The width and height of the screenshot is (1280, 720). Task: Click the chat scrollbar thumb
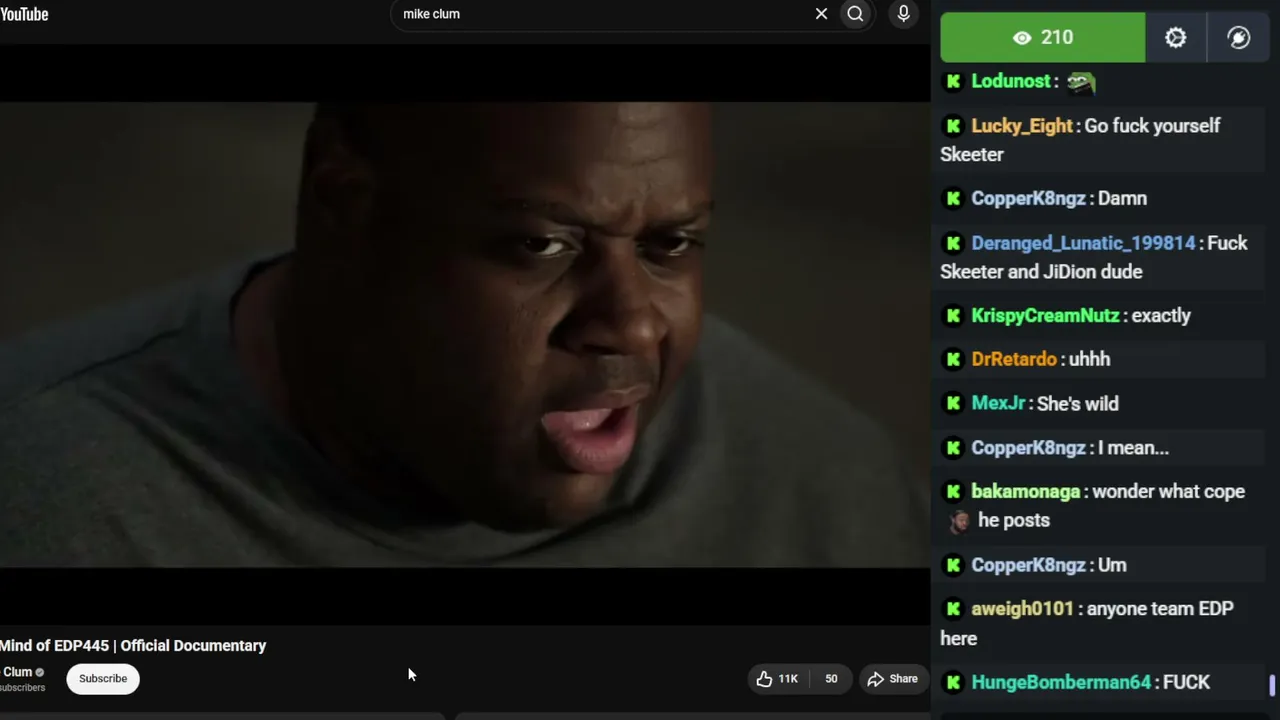(1272, 685)
